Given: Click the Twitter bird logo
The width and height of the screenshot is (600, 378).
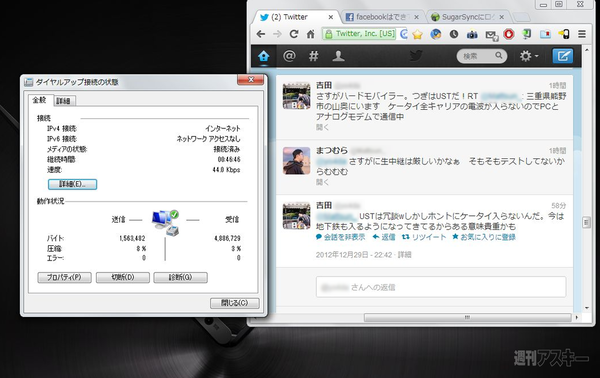Looking at the screenshot, I should click(x=416, y=56).
